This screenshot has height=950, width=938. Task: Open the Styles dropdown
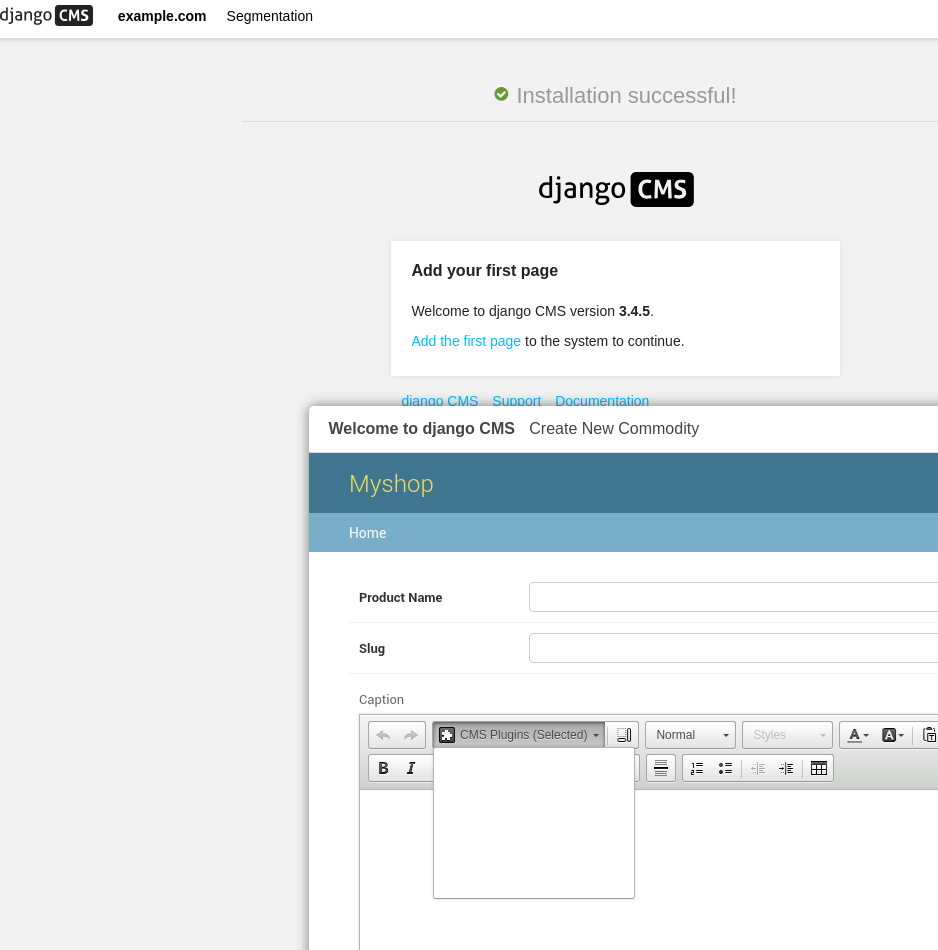(787, 735)
